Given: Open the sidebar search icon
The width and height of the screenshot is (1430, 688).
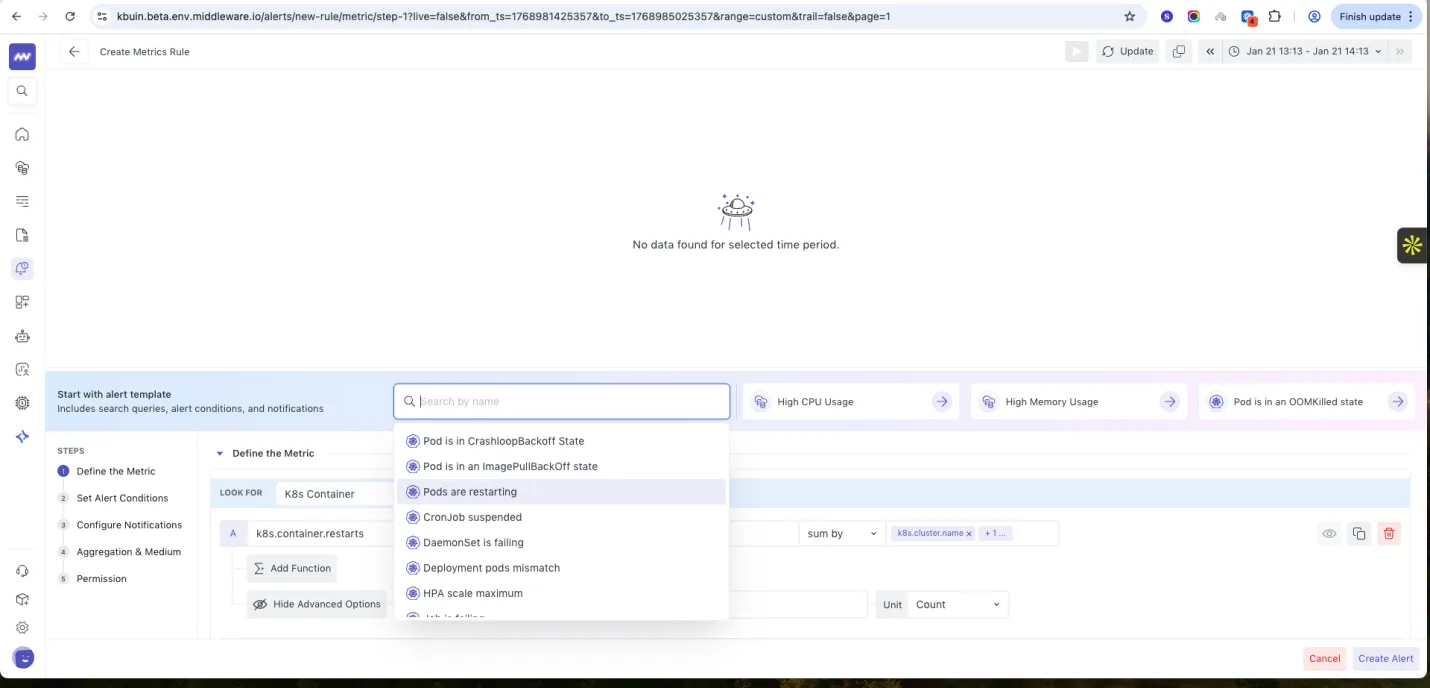Looking at the screenshot, I should 22,91.
